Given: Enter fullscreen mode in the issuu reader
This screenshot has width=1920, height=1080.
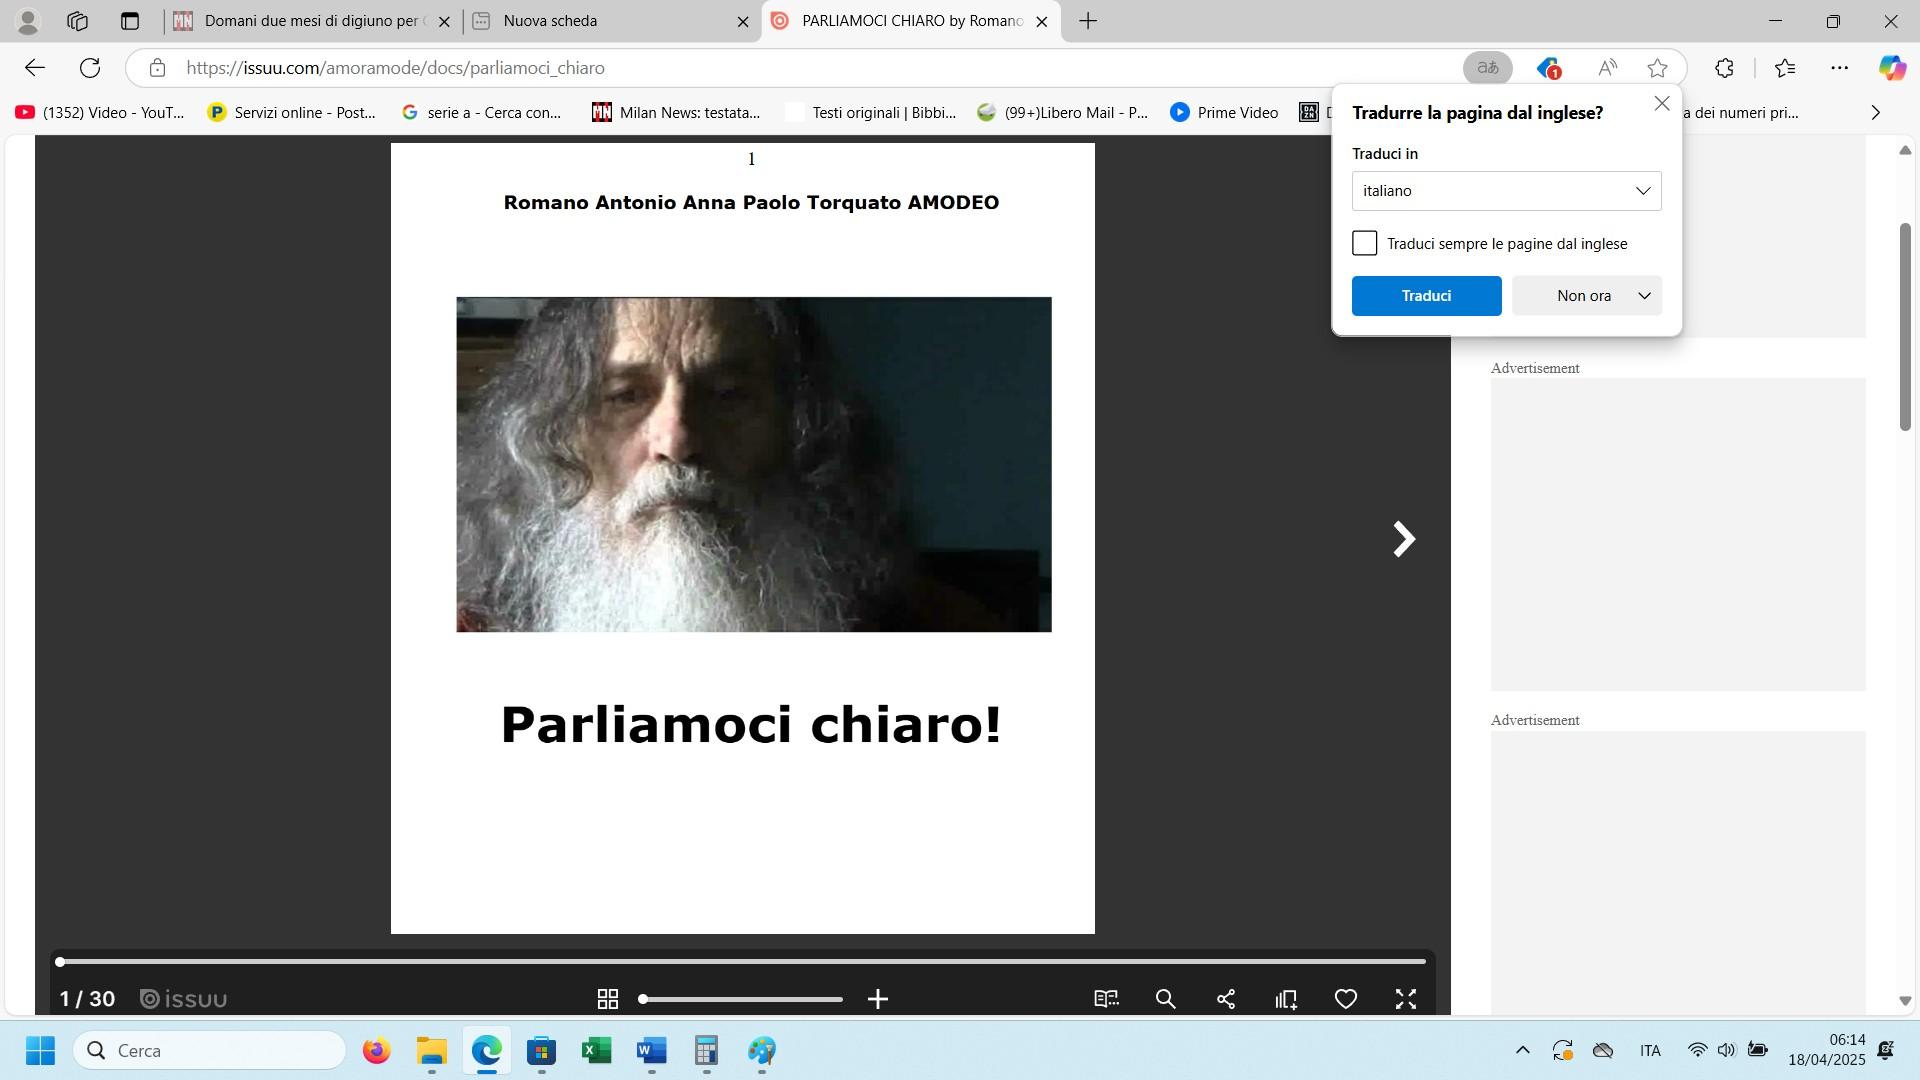Looking at the screenshot, I should pyautogui.click(x=1406, y=999).
